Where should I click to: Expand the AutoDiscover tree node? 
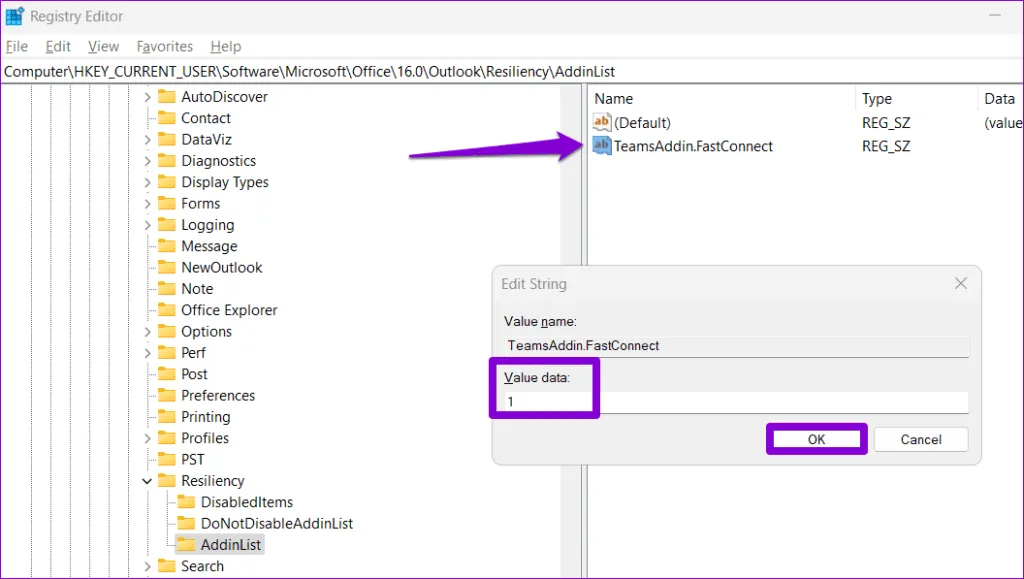click(147, 97)
